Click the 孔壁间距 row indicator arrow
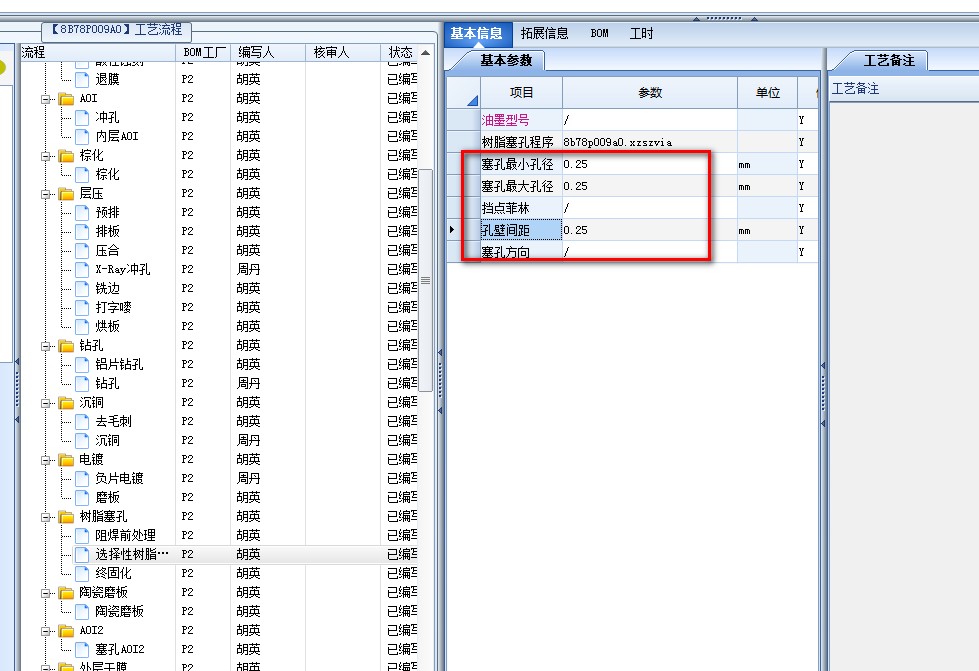Image resolution: width=979 pixels, height=671 pixels. (453, 230)
